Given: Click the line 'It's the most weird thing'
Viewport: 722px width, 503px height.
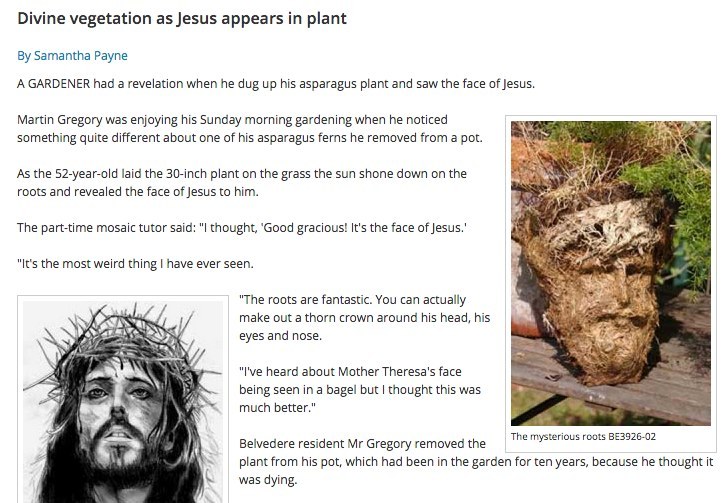Looking at the screenshot, I should pyautogui.click(x=135, y=264).
